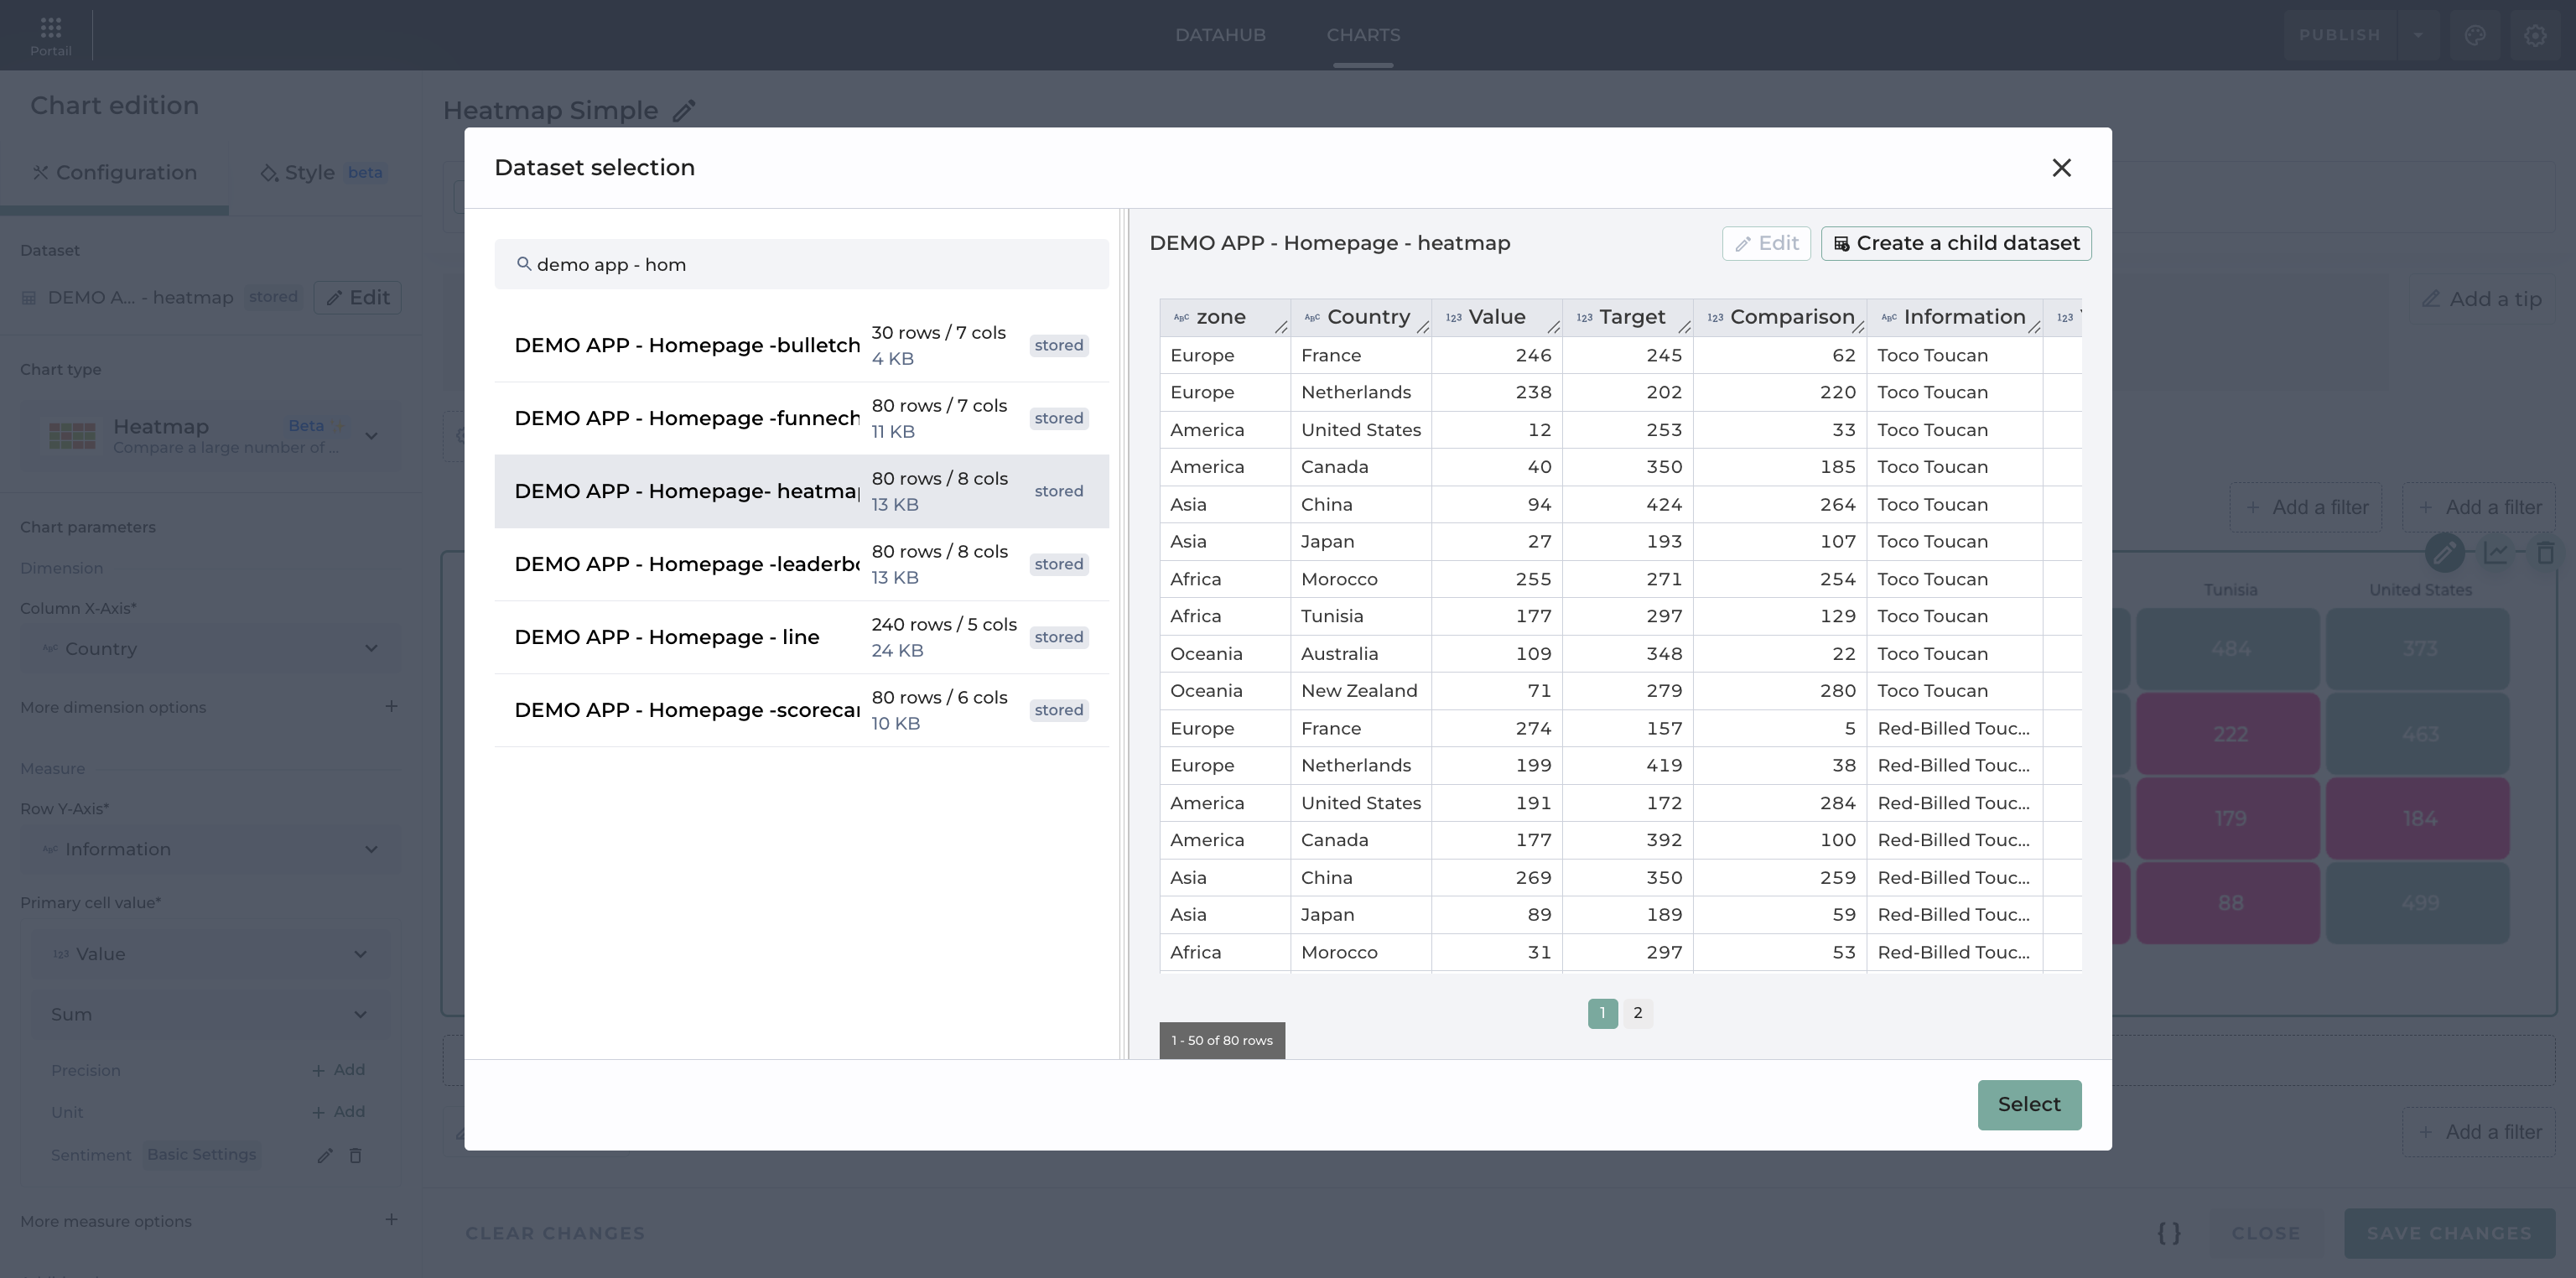
Task: Click SAVE CHANGES button
Action: (2449, 1233)
